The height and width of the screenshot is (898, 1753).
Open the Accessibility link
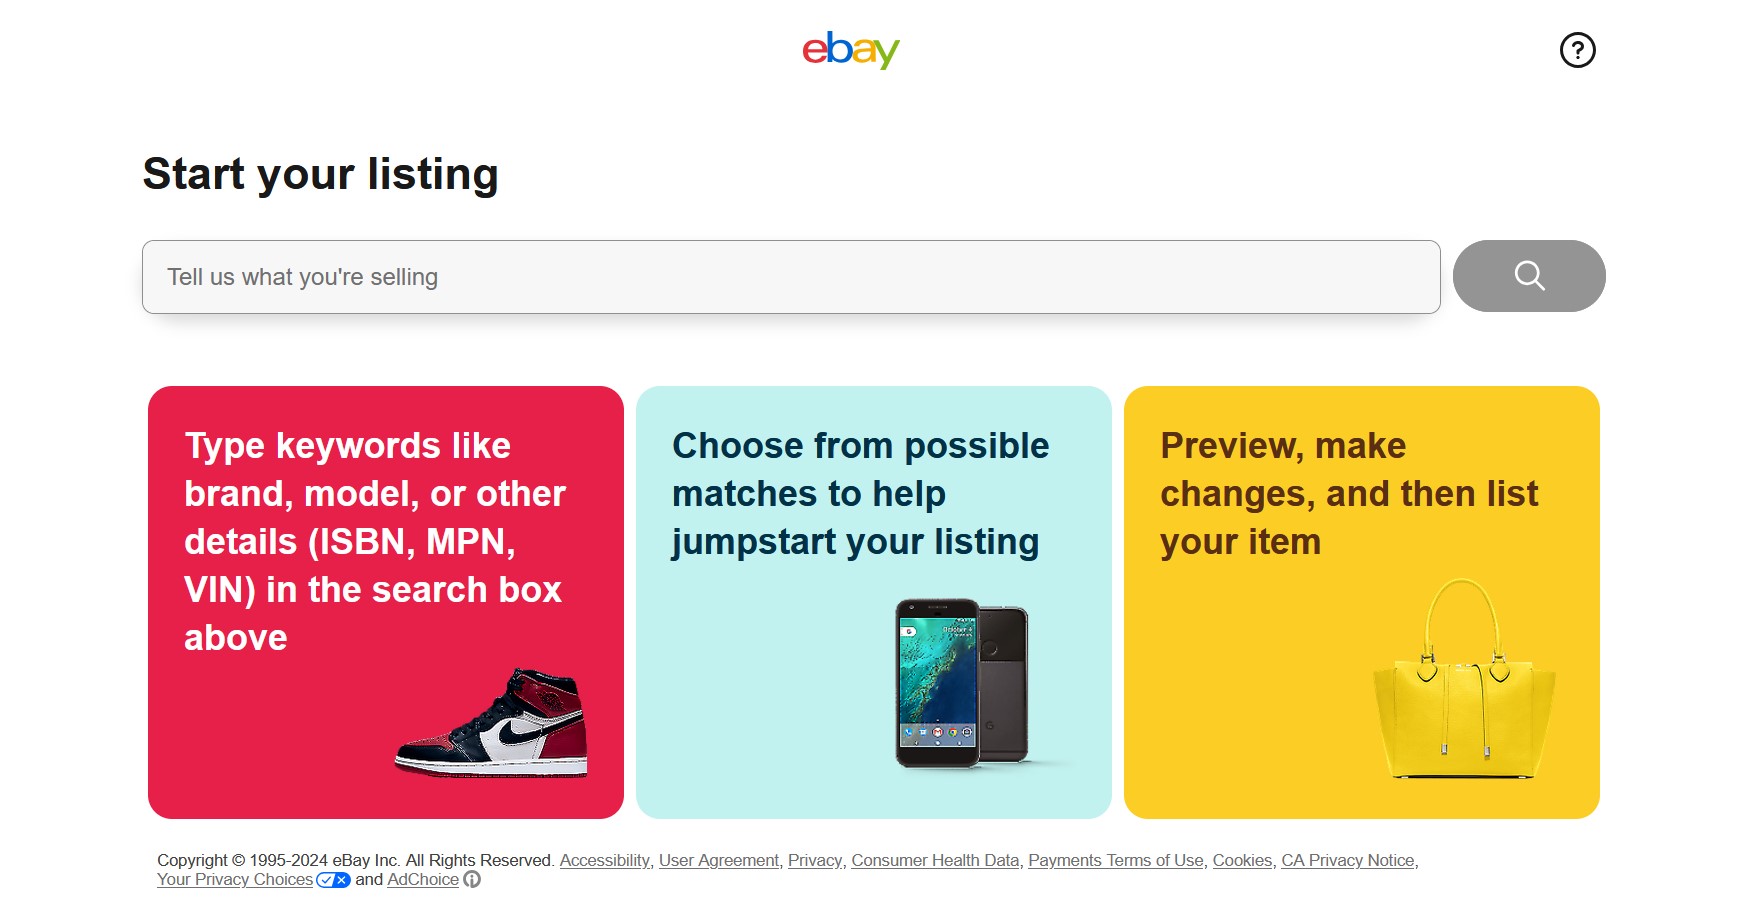point(604,860)
